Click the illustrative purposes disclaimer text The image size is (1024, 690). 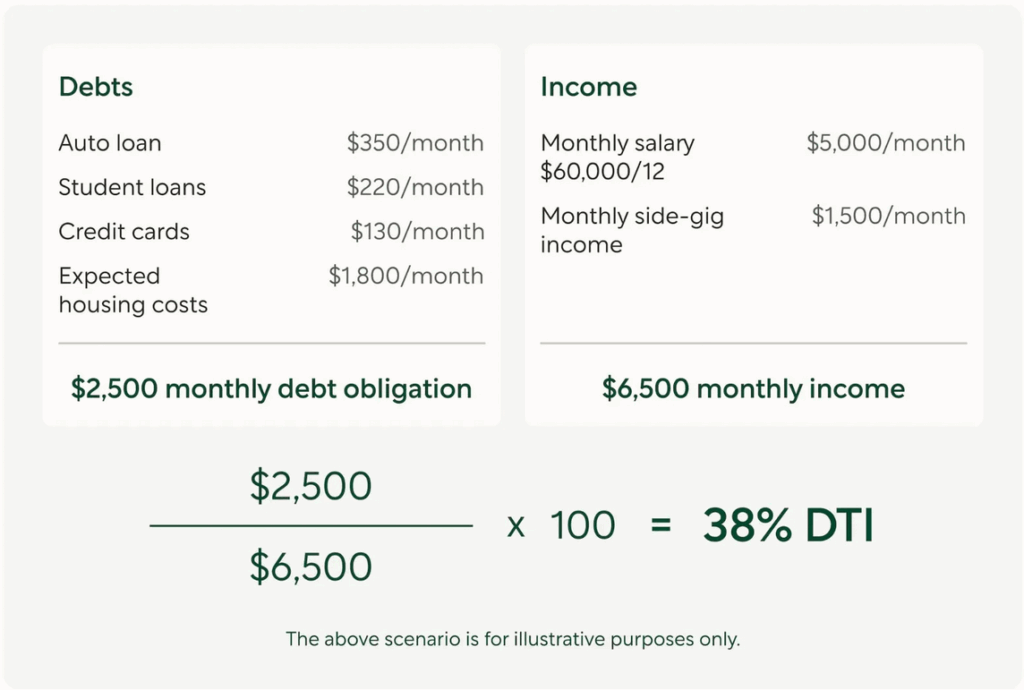[512, 639]
